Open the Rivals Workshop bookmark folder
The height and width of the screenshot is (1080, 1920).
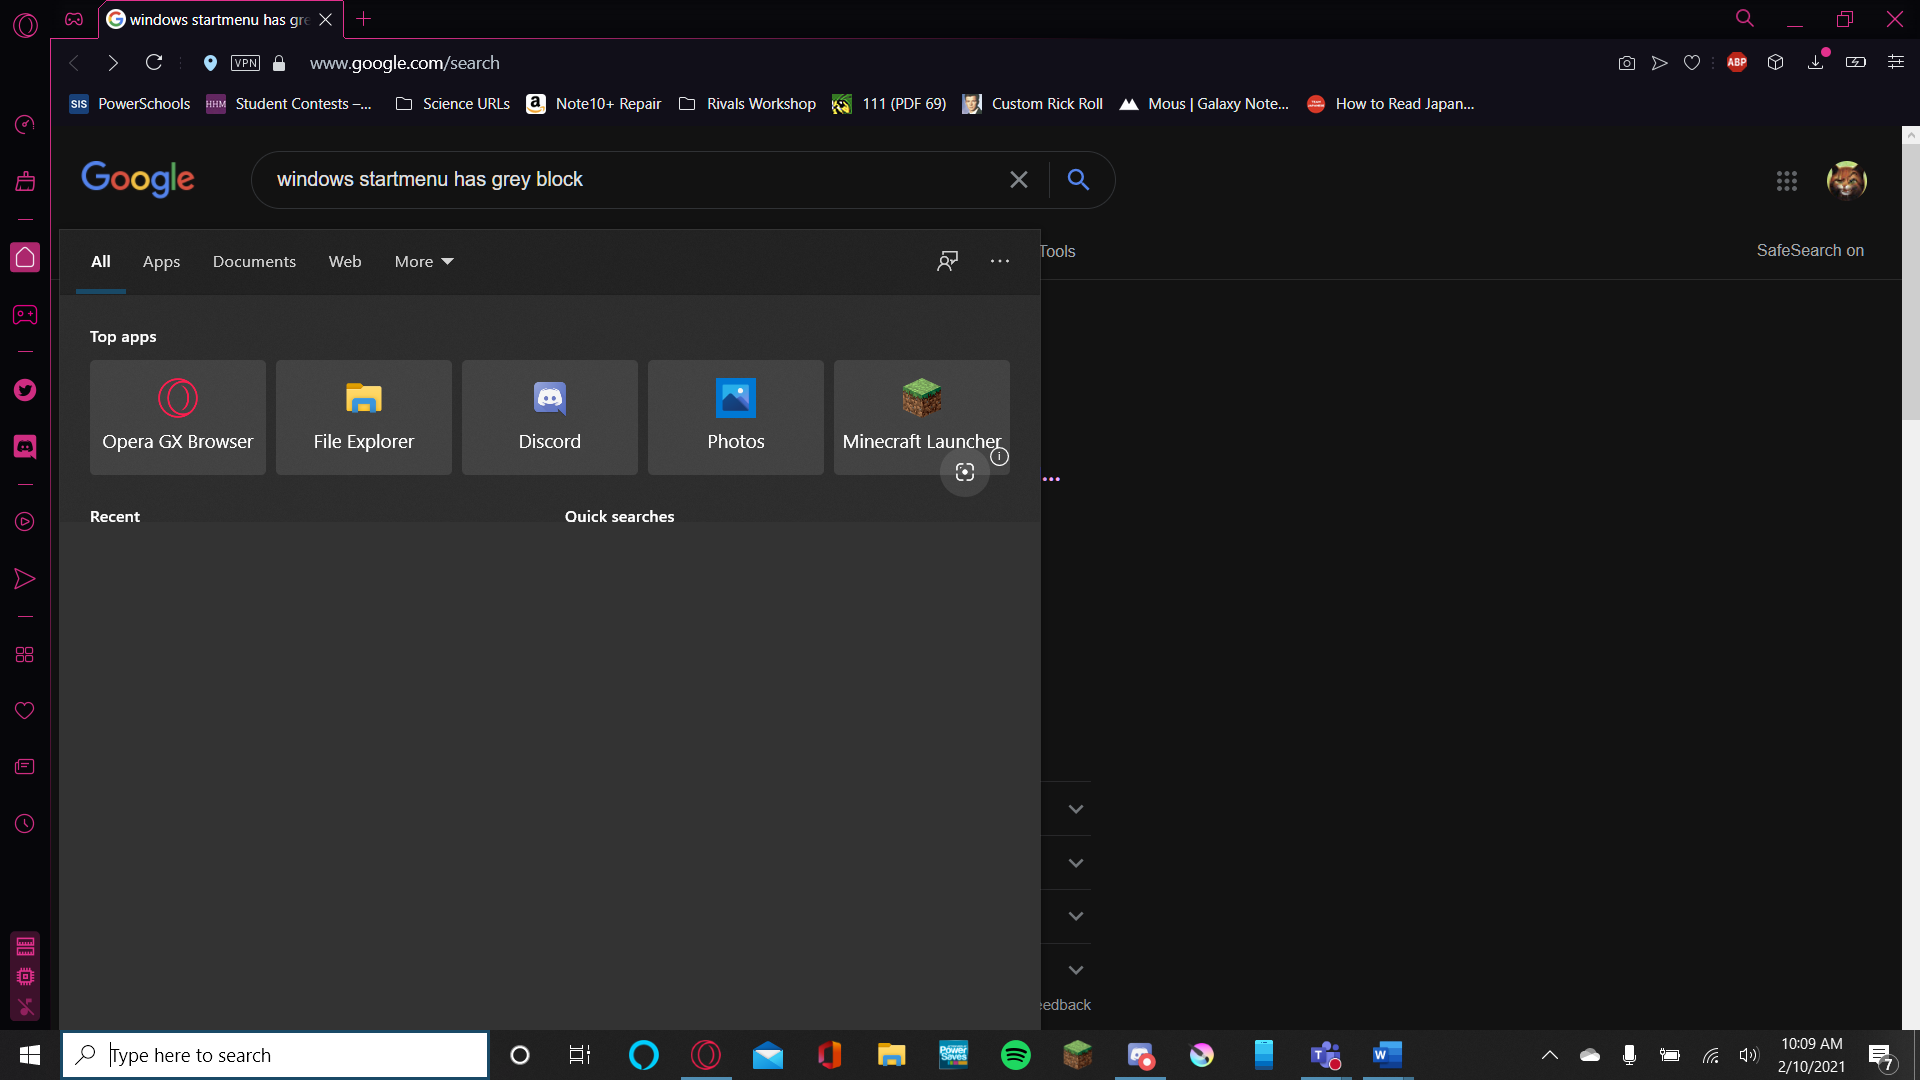747,104
